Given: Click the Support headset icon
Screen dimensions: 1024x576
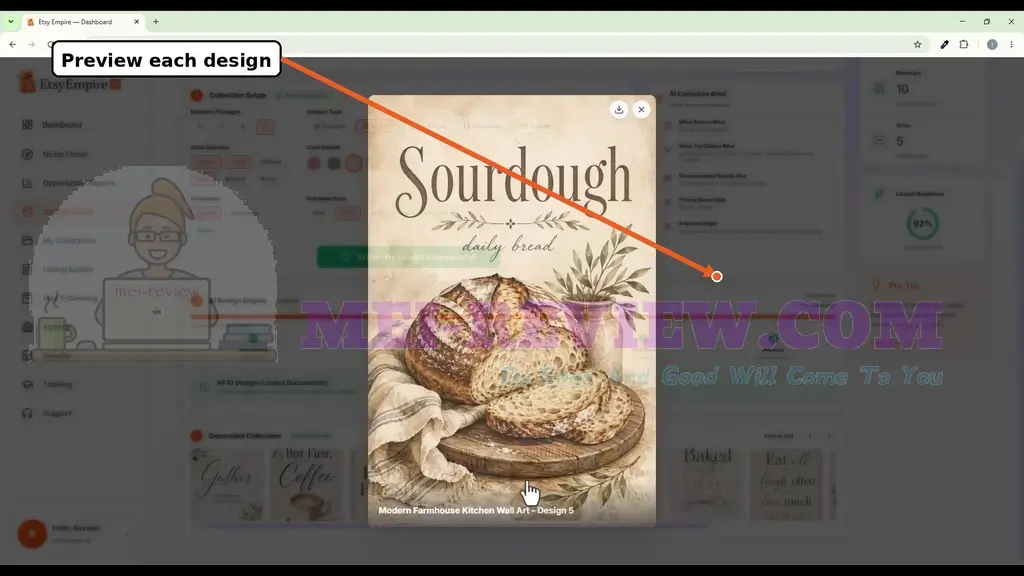Looking at the screenshot, I should [x=27, y=413].
